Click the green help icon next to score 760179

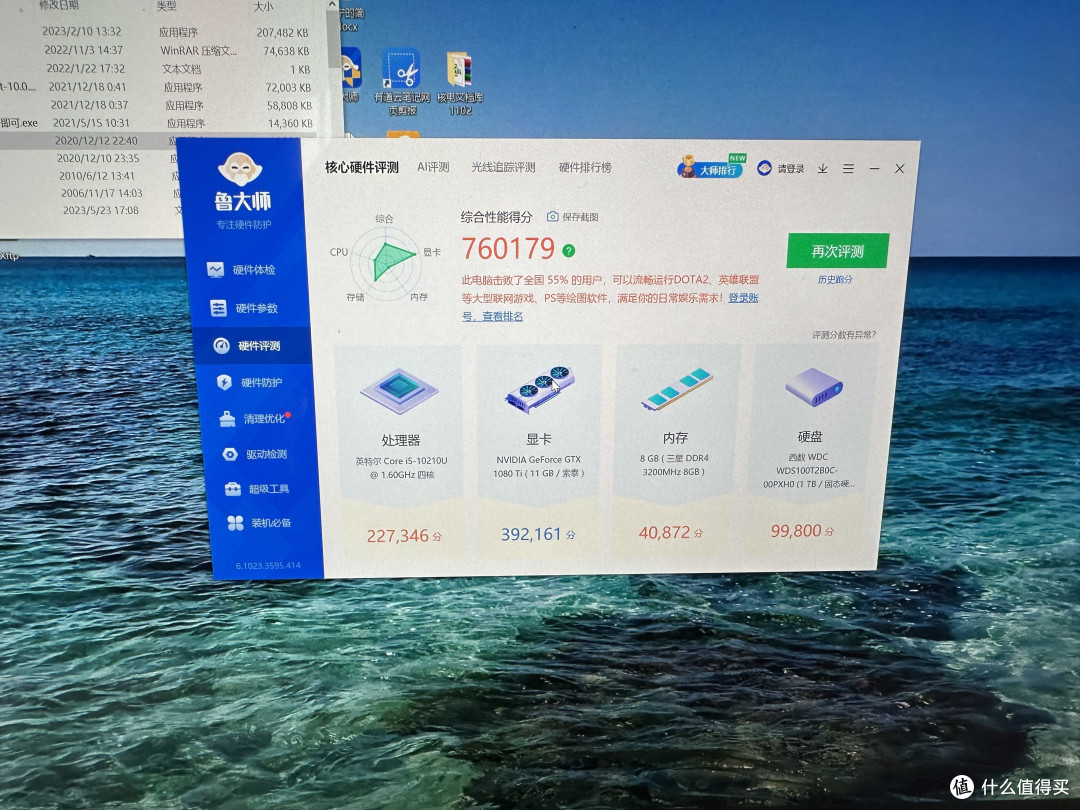point(568,251)
